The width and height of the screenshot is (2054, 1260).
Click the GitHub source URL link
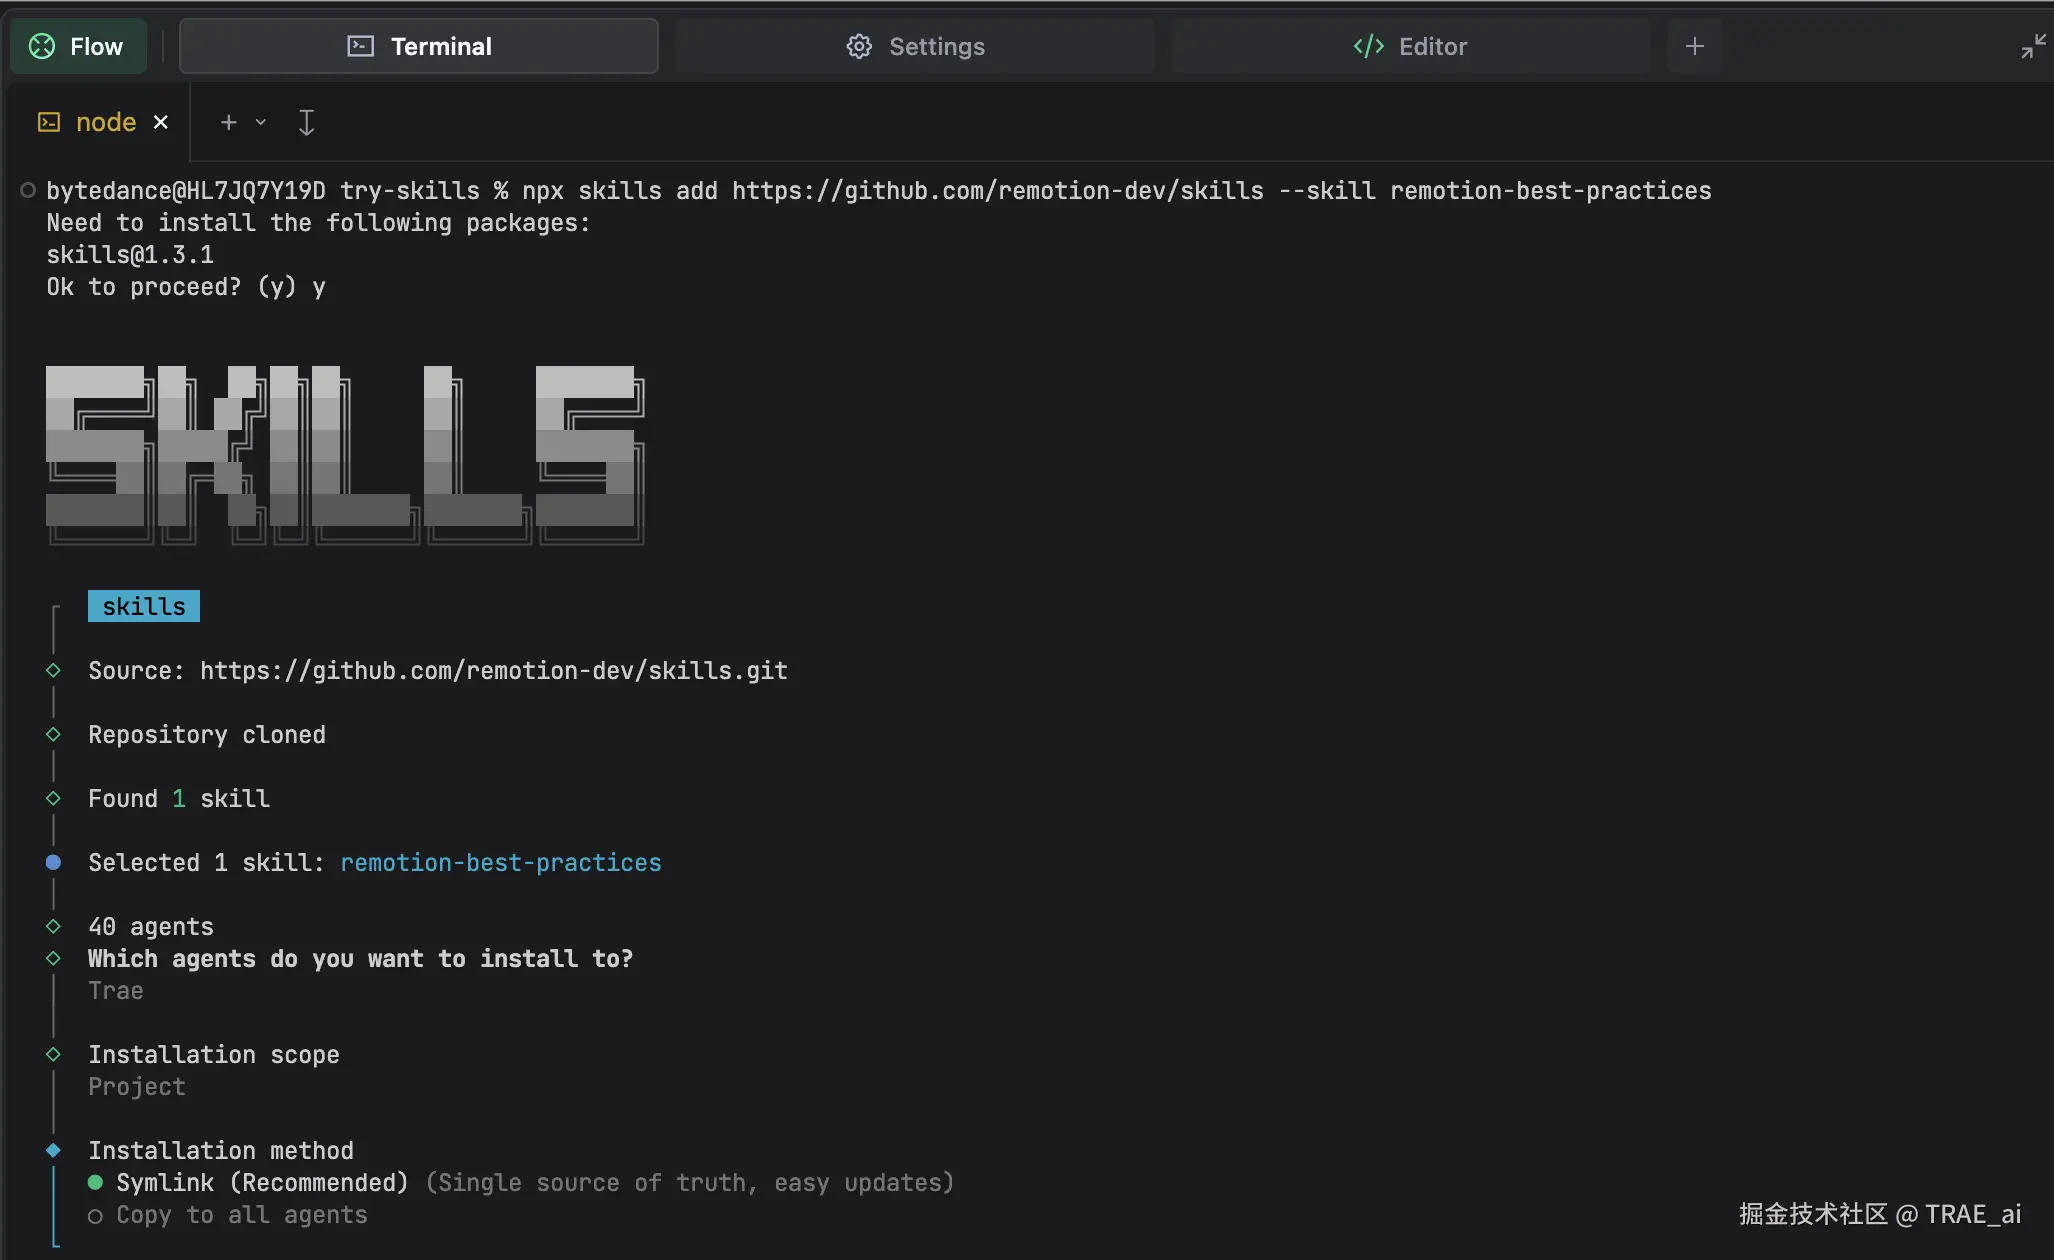pos(493,671)
